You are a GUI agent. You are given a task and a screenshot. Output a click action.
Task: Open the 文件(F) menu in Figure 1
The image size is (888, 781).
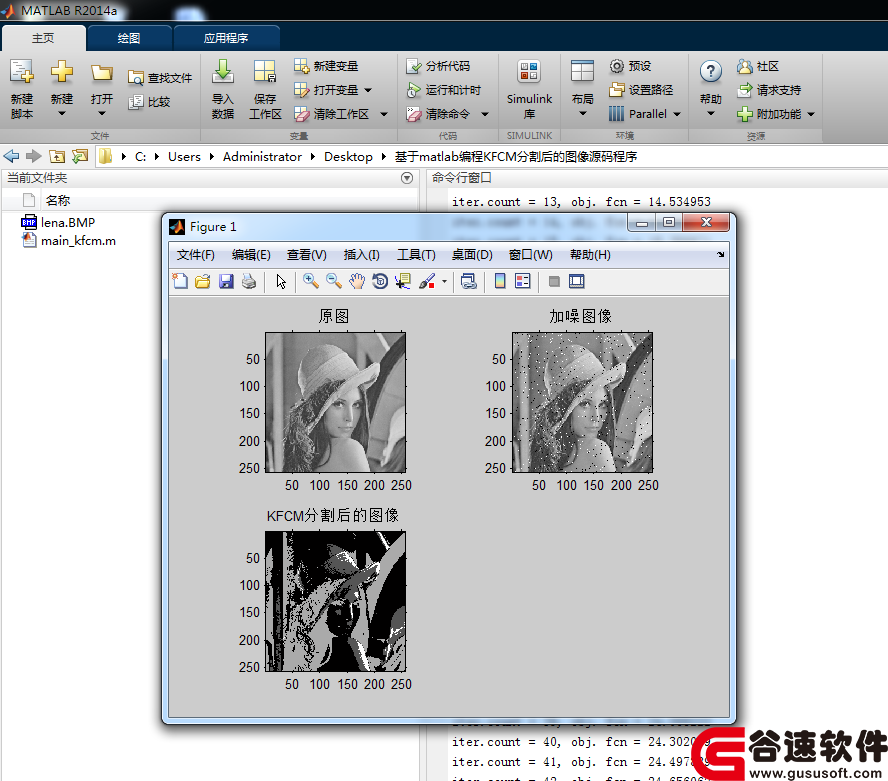click(x=195, y=255)
